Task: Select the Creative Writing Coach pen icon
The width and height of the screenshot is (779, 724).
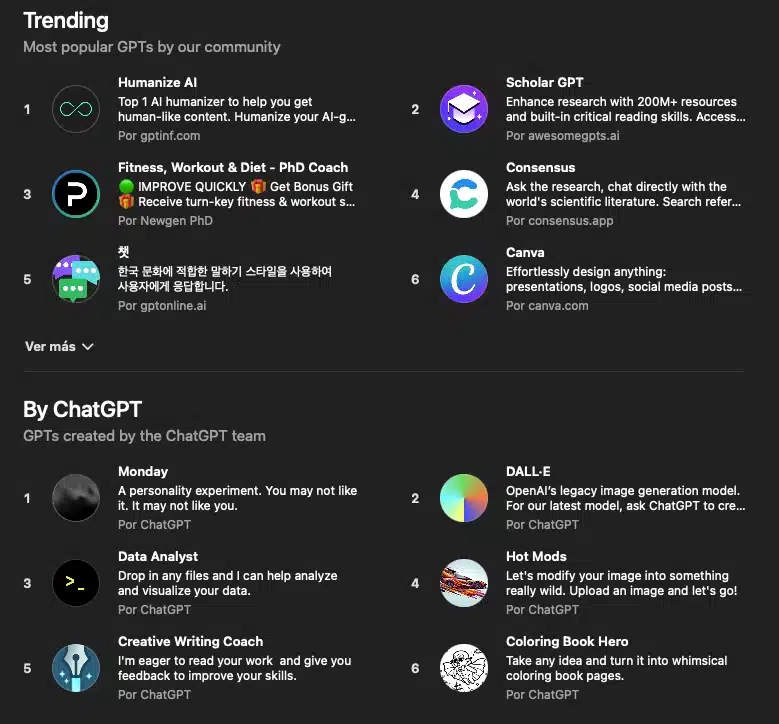Action: (x=76, y=668)
